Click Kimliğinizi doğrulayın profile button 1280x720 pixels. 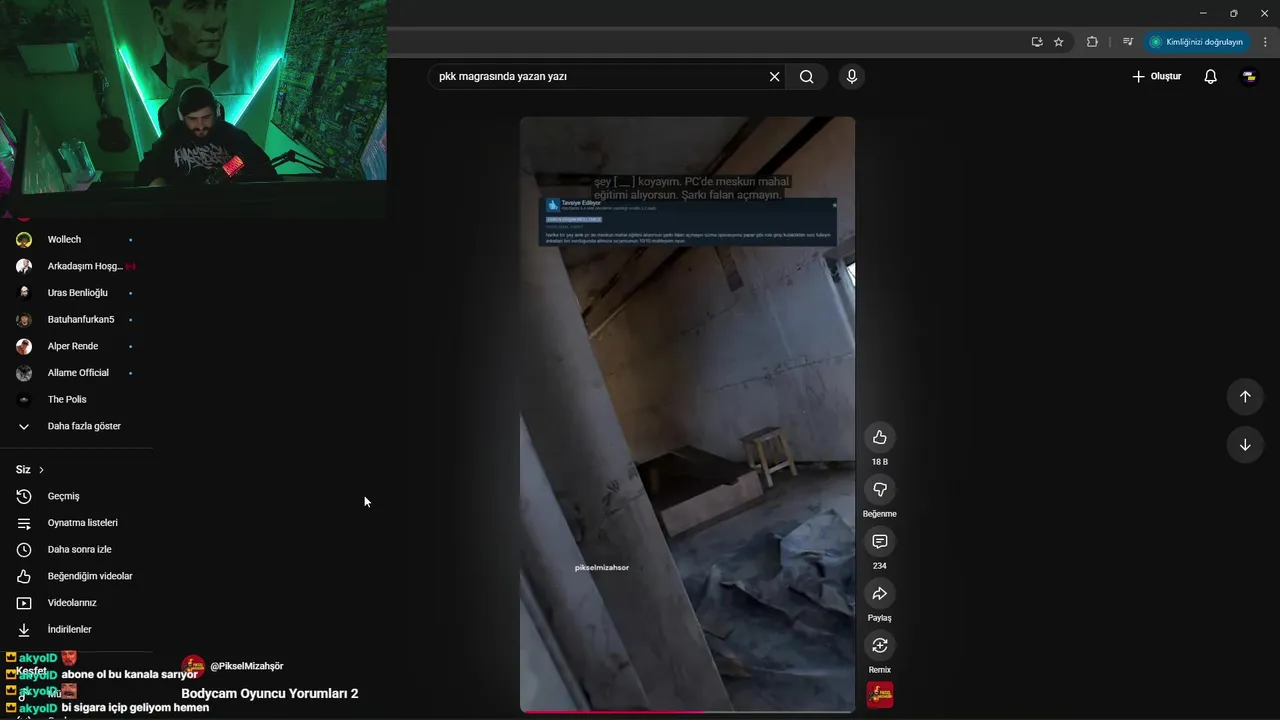(x=1196, y=42)
